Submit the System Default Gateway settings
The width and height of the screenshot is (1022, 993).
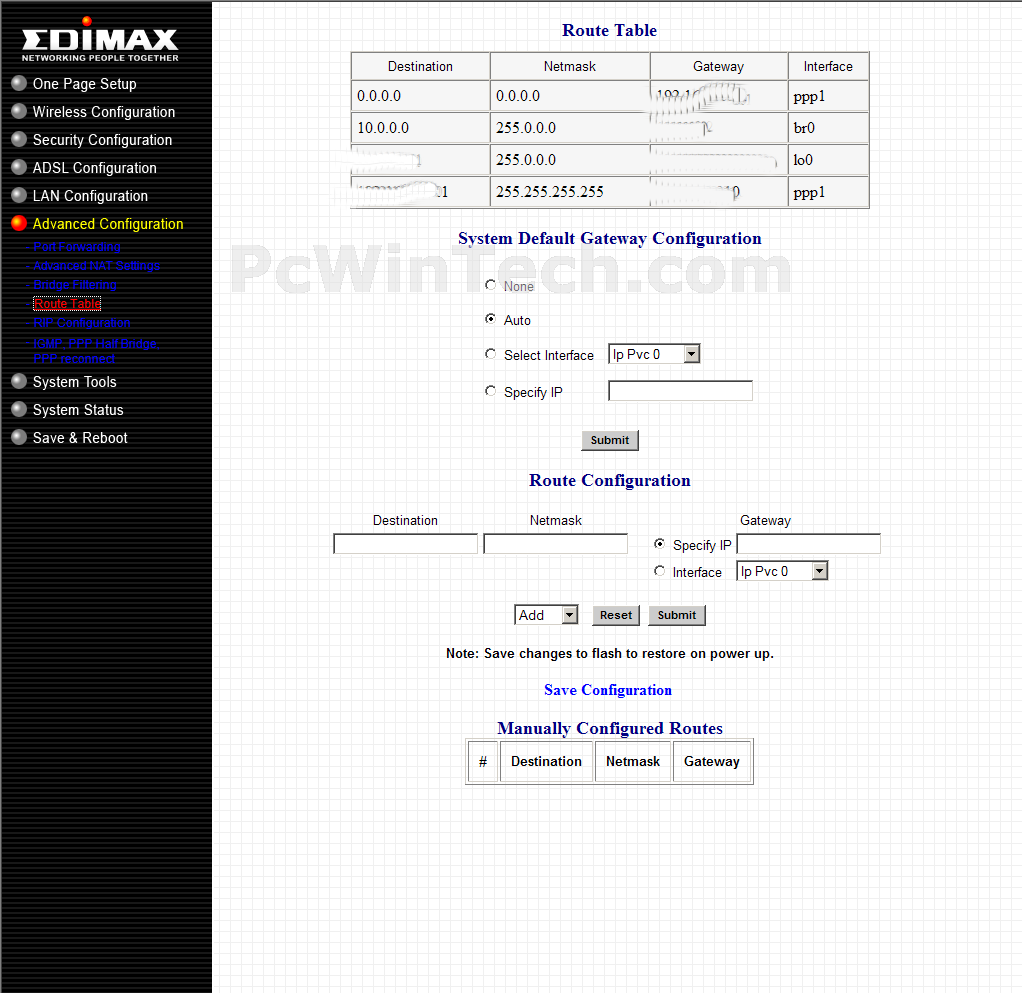pos(609,440)
